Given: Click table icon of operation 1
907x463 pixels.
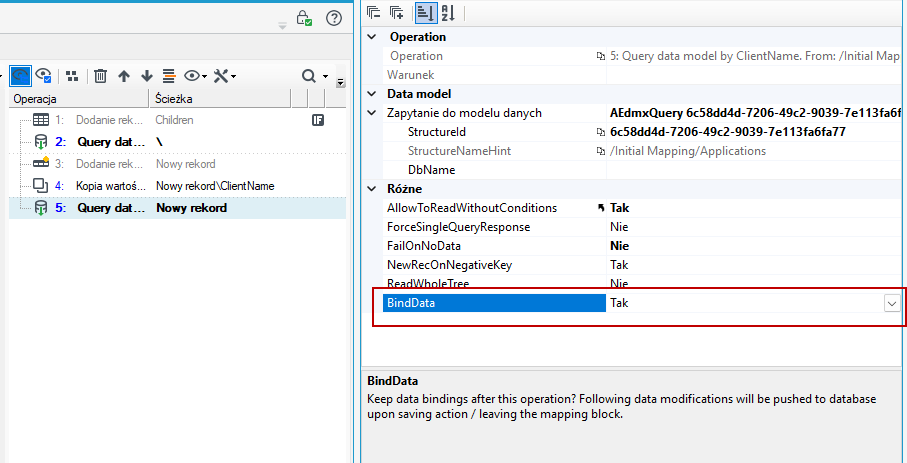Looking at the screenshot, I should (41, 120).
